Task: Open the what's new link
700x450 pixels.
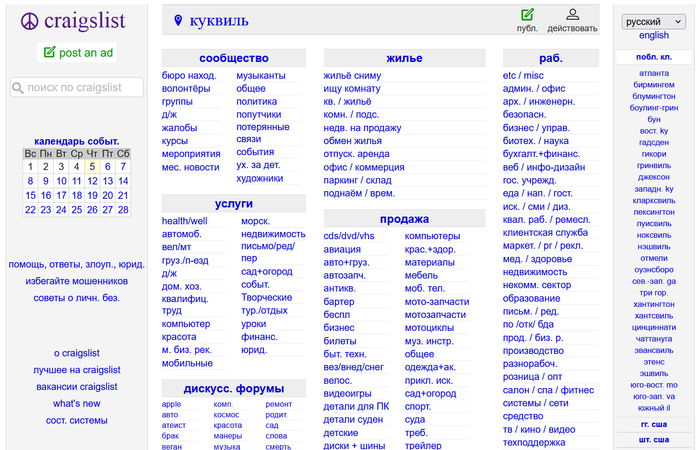Action: point(77,404)
